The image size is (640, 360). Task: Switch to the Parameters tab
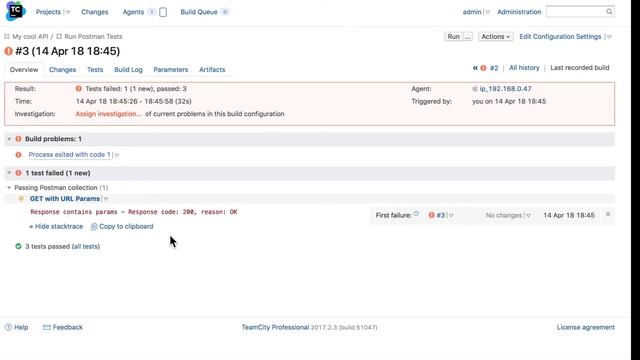point(171,70)
